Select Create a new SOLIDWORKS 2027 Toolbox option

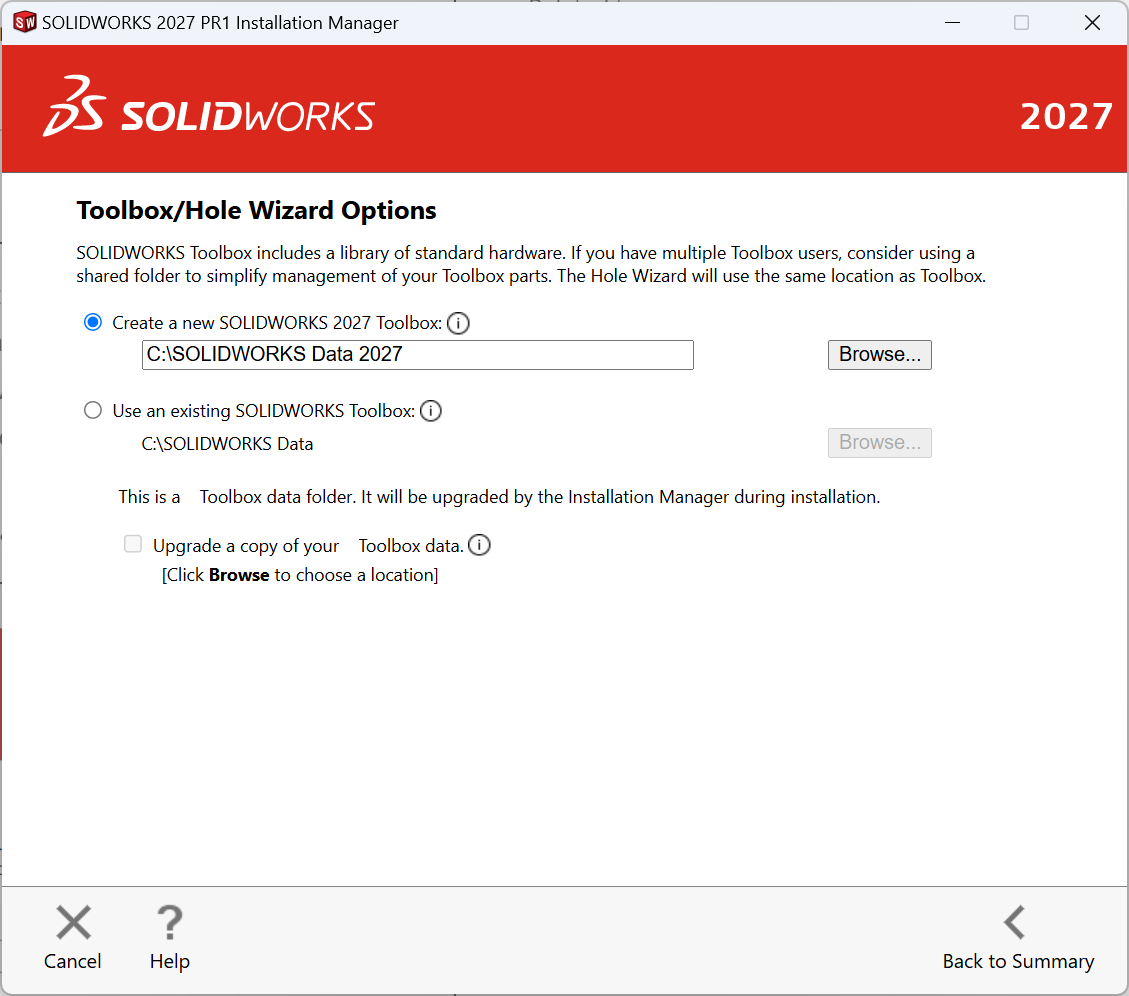(93, 322)
